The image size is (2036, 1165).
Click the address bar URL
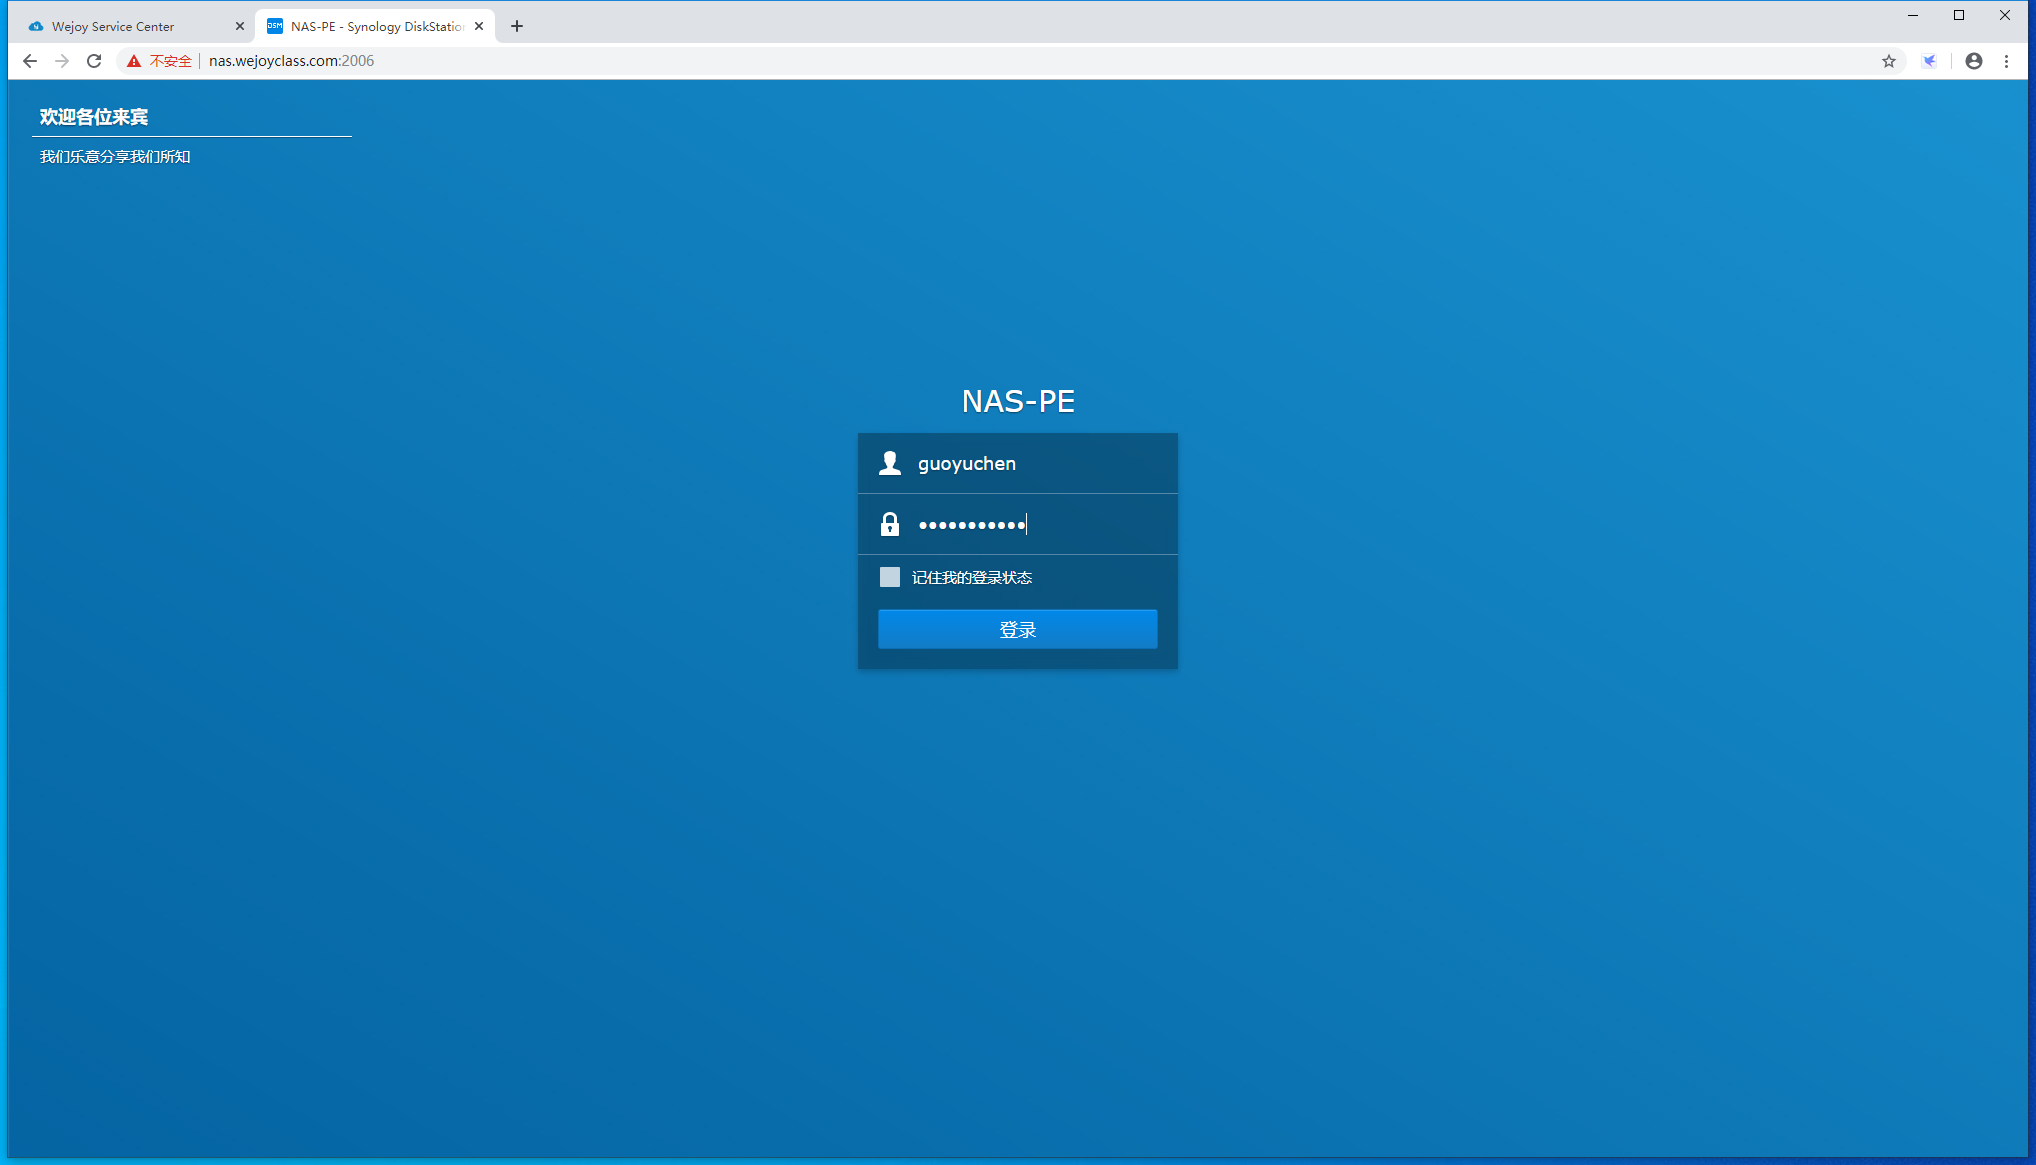[291, 61]
